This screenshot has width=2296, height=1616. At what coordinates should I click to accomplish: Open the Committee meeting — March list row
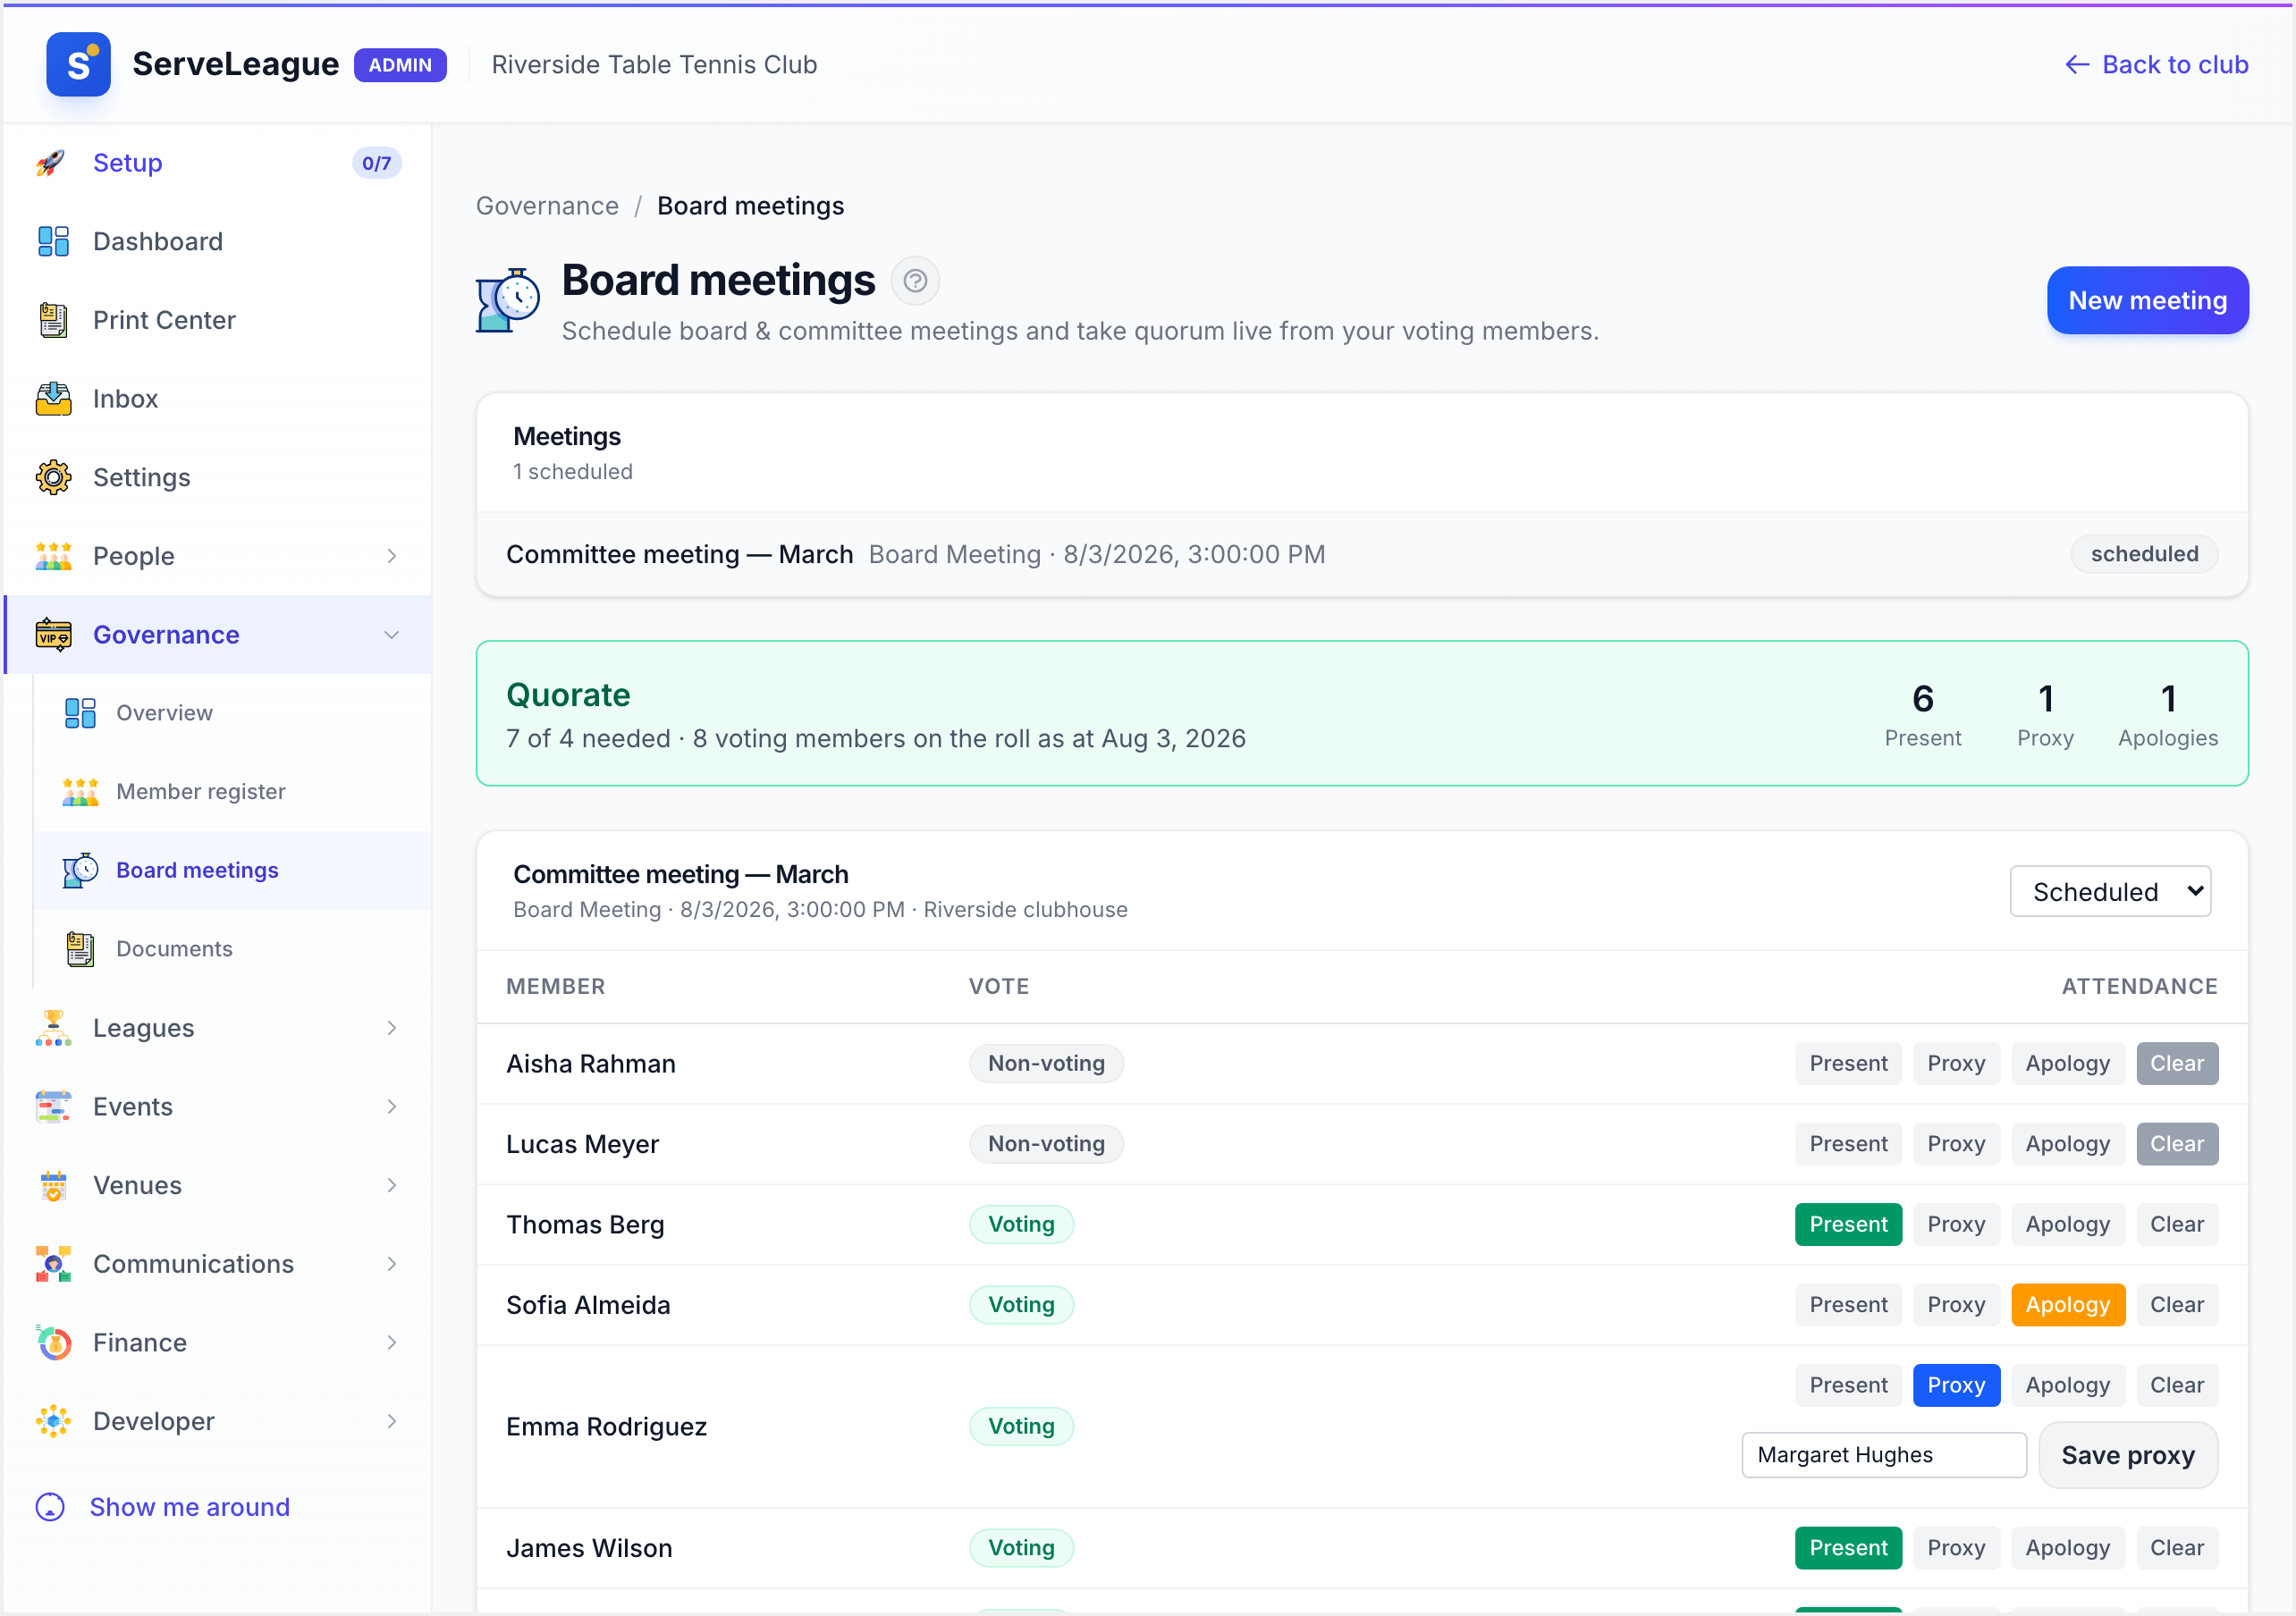click(1362, 554)
